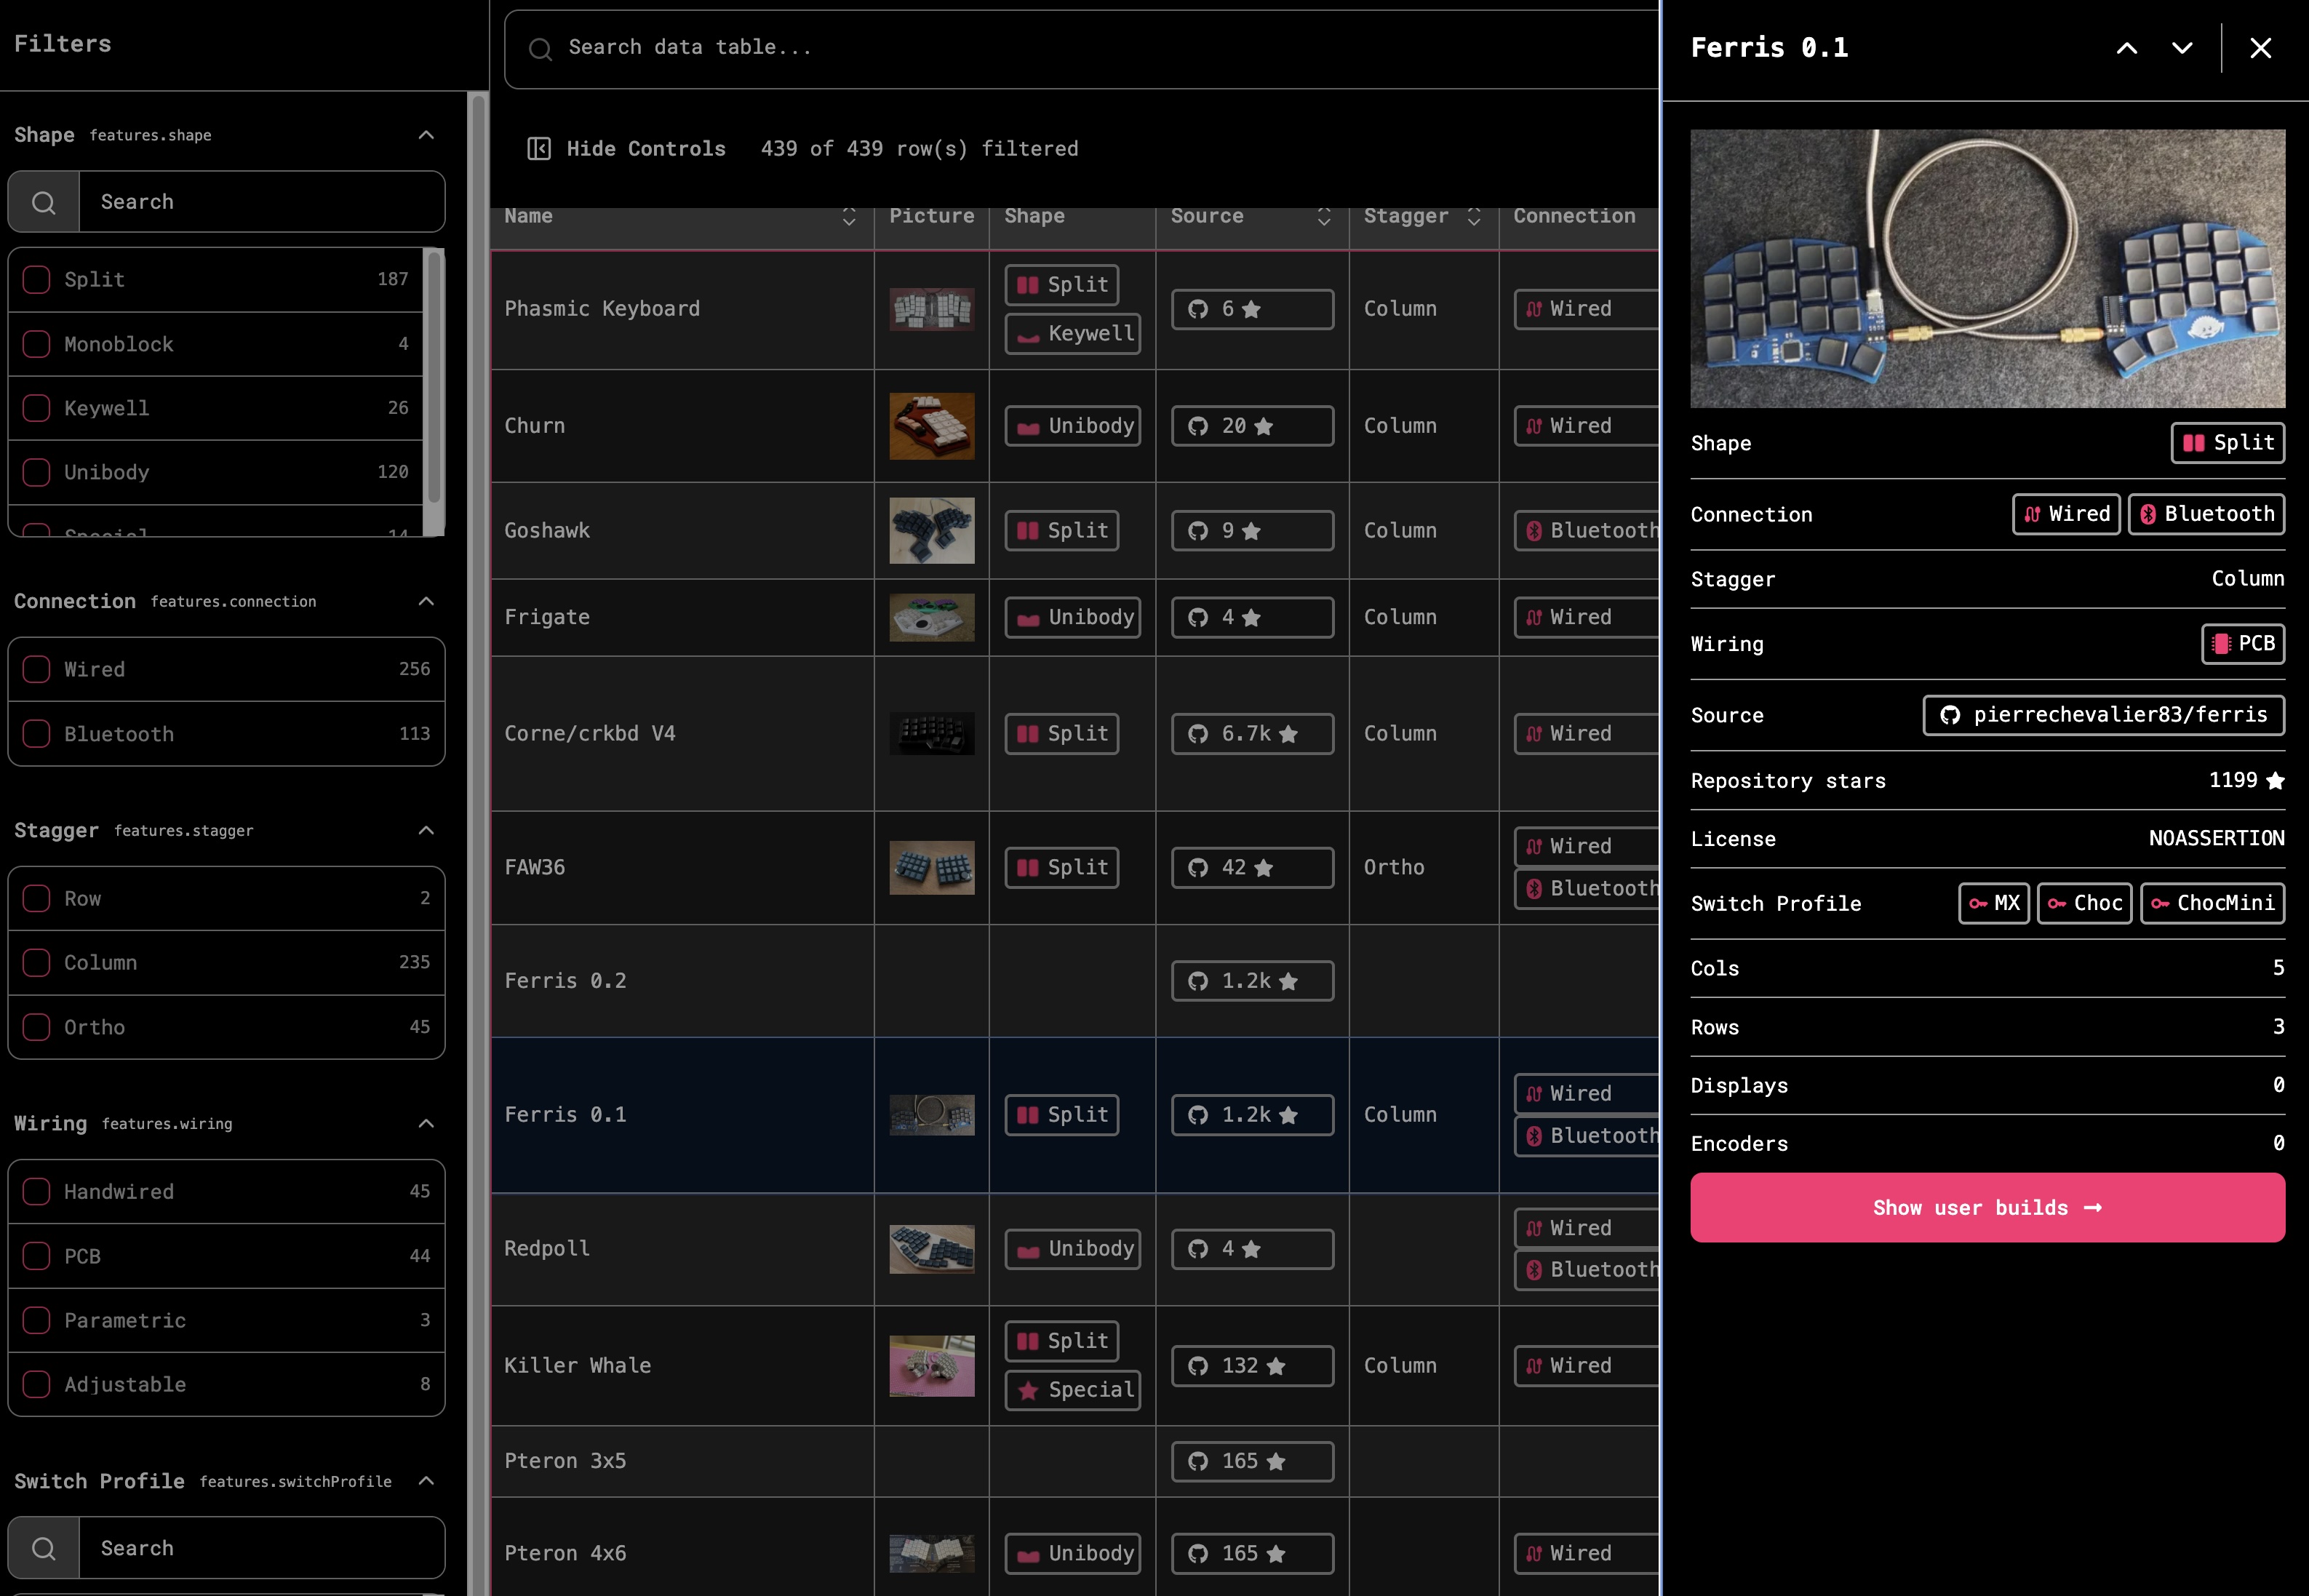The height and width of the screenshot is (1596, 2309).
Task: Click the Keywell badge in Phasmic Keyboard row
Action: 1072,334
